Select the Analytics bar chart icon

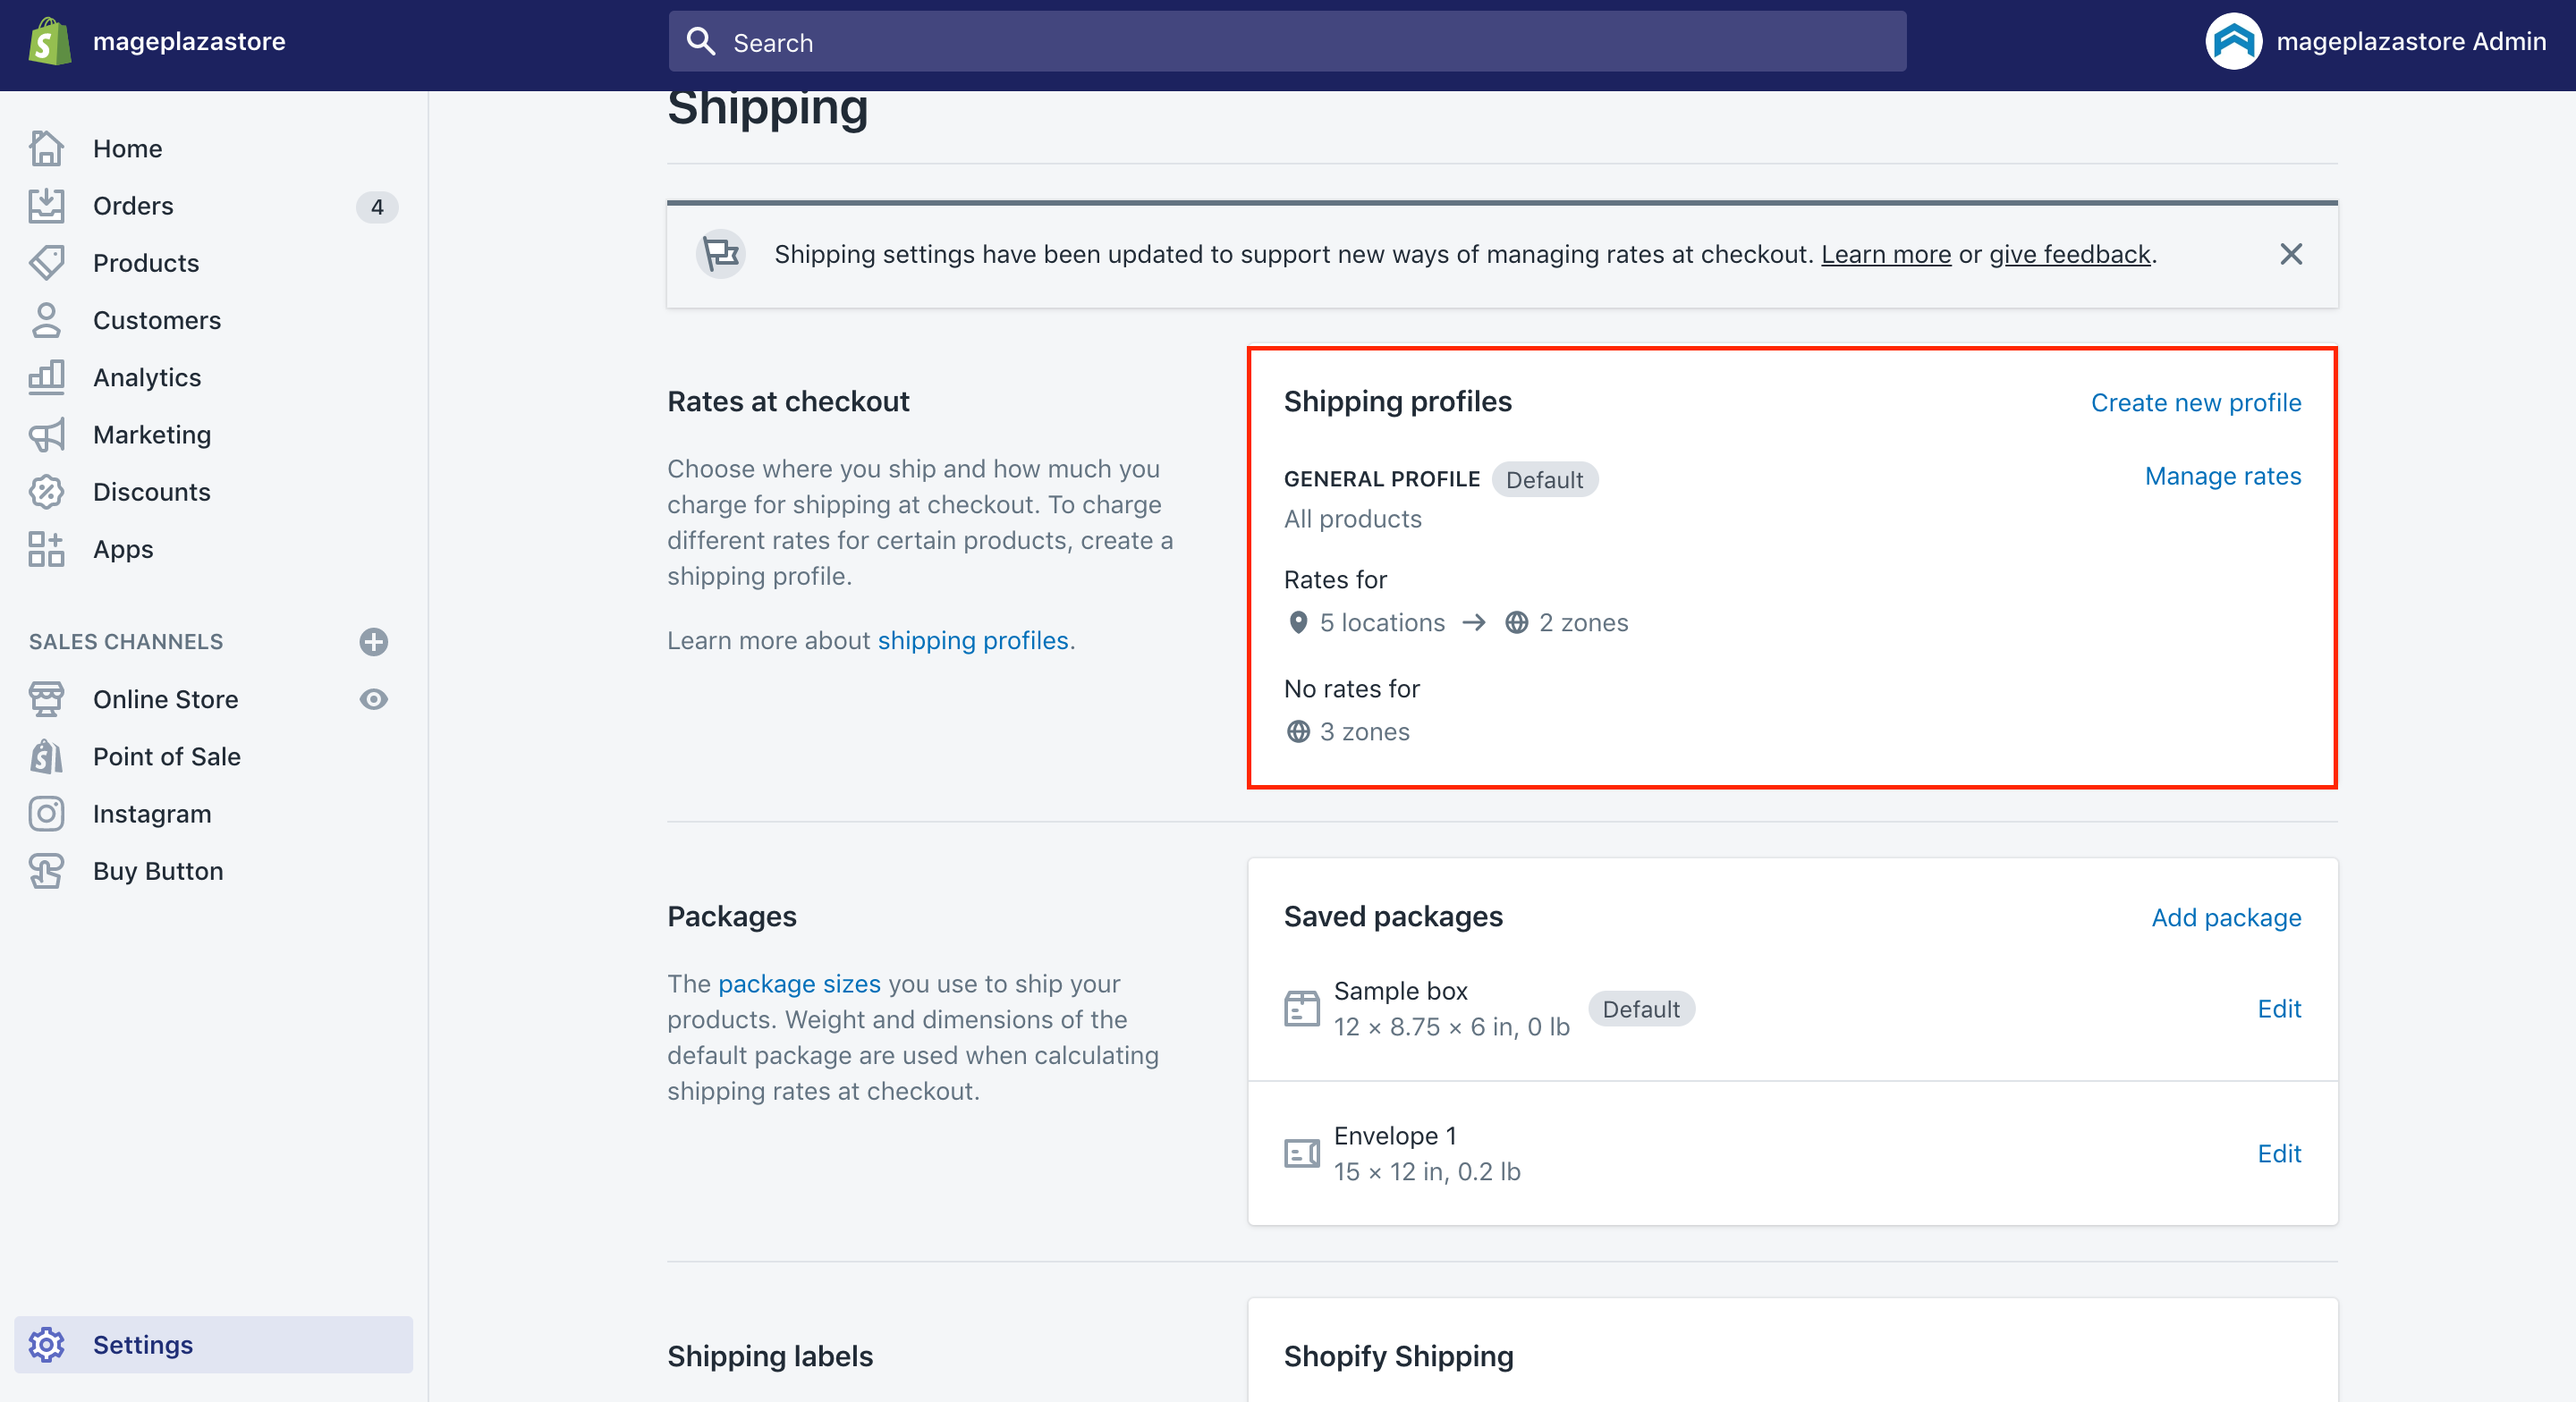(47, 377)
